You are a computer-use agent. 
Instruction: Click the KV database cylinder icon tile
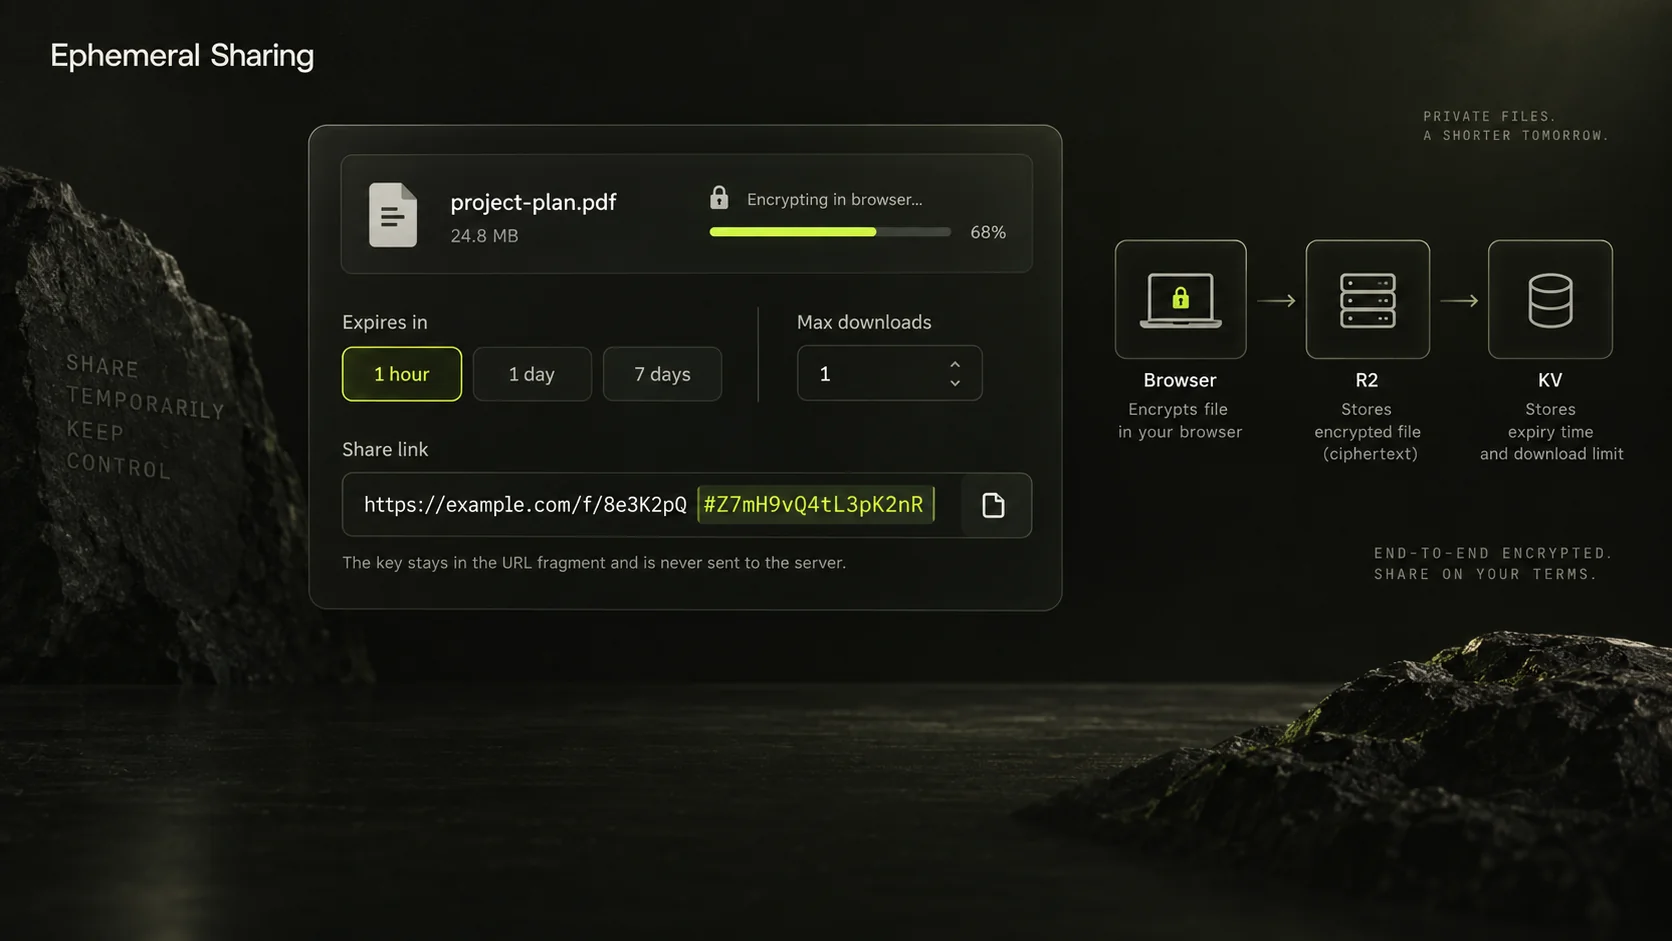point(1550,299)
